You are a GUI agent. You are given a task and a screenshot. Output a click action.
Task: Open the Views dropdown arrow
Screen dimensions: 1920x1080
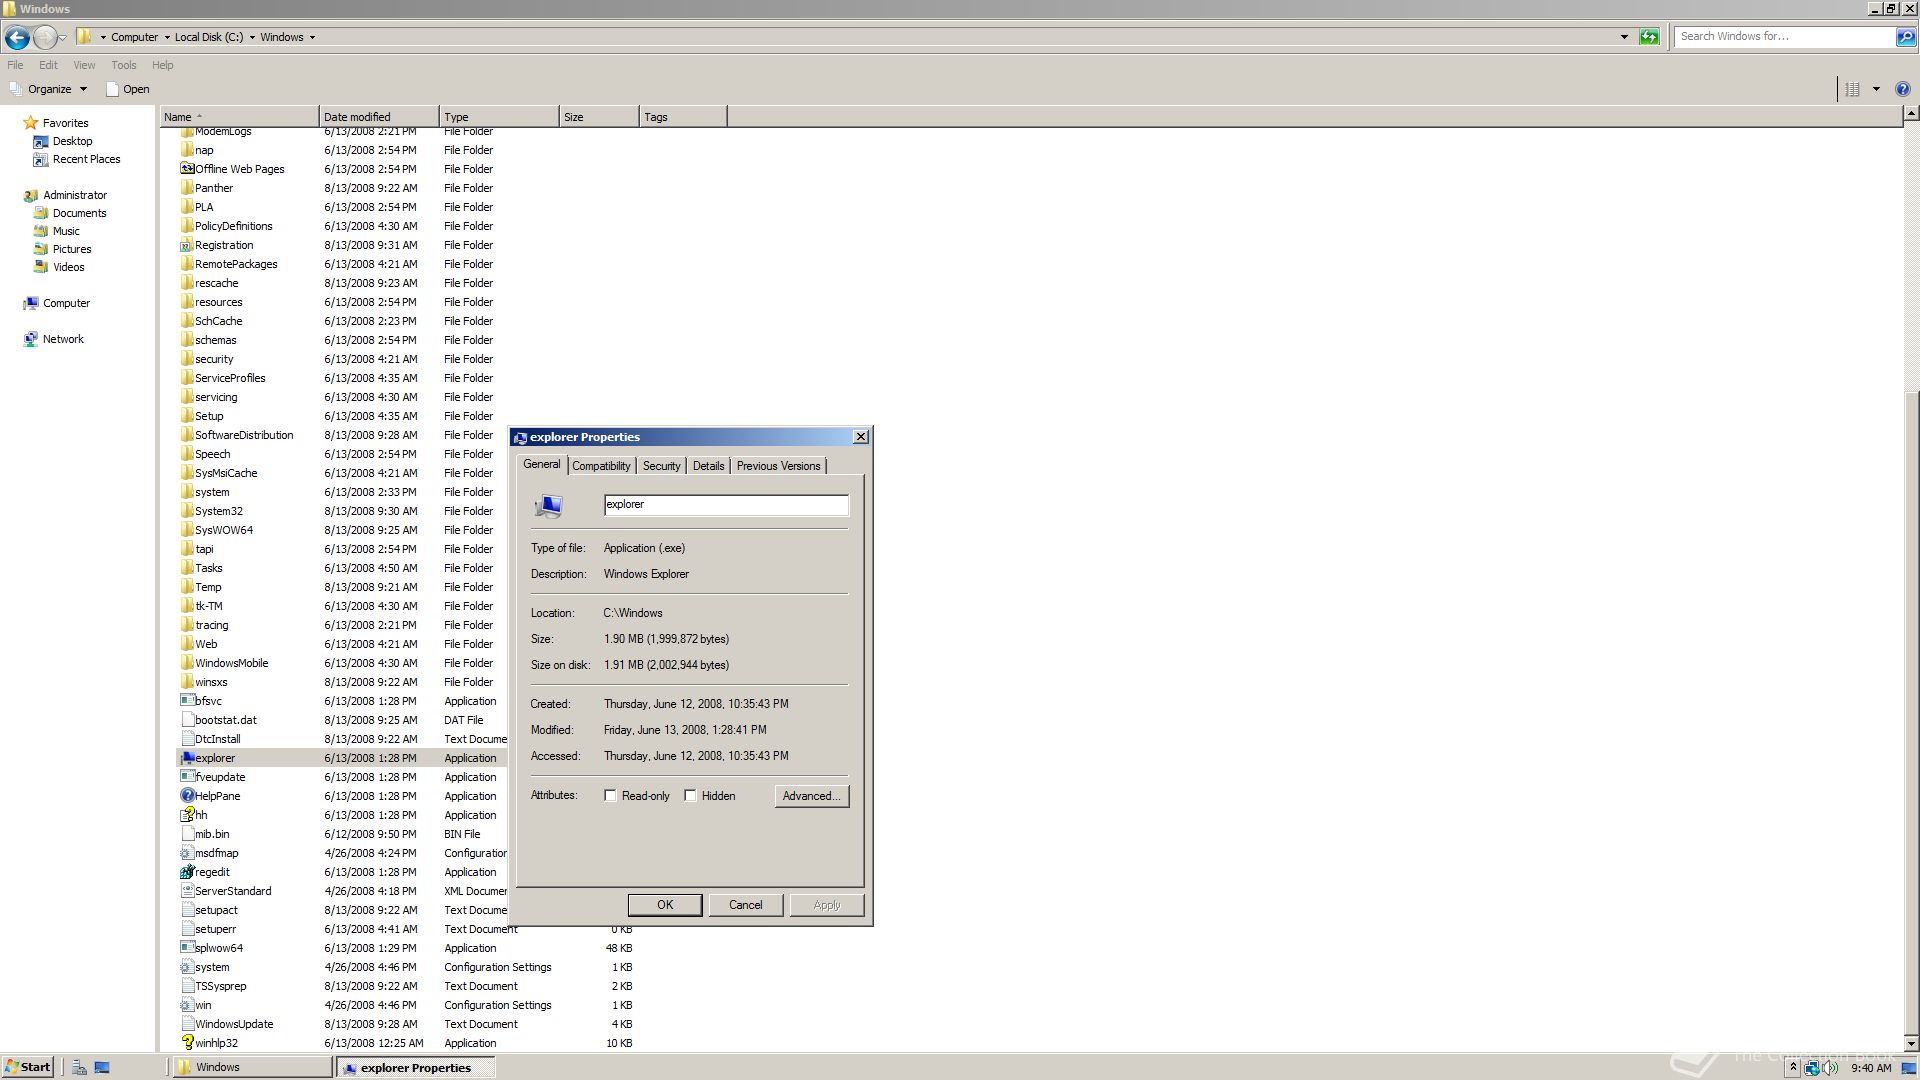click(1876, 89)
